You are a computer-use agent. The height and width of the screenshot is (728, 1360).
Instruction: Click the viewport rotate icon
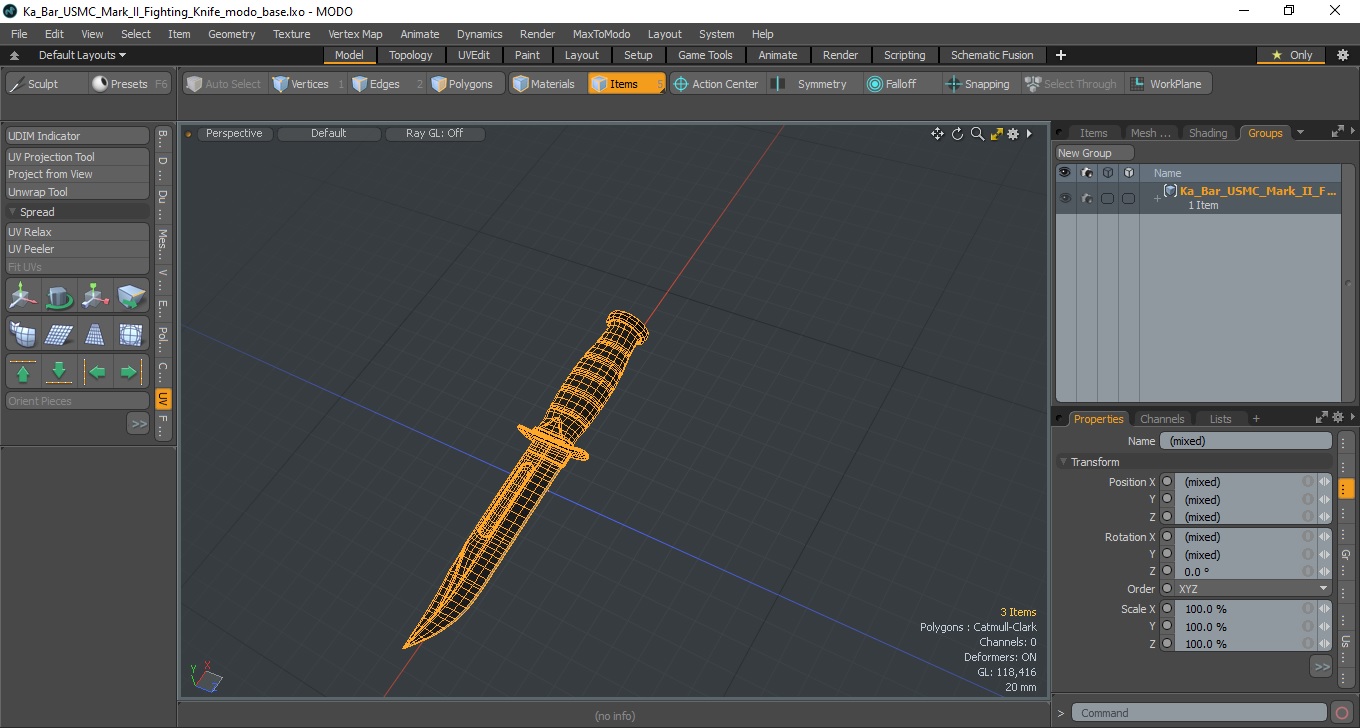point(957,134)
